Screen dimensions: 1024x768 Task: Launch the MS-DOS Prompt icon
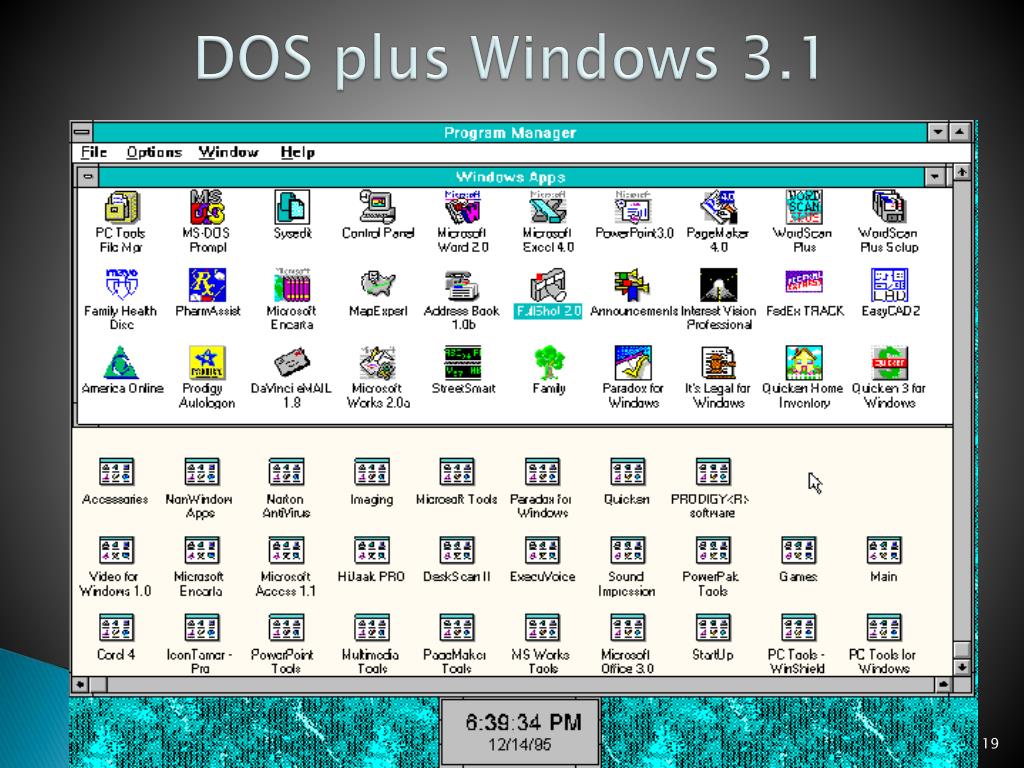point(207,207)
